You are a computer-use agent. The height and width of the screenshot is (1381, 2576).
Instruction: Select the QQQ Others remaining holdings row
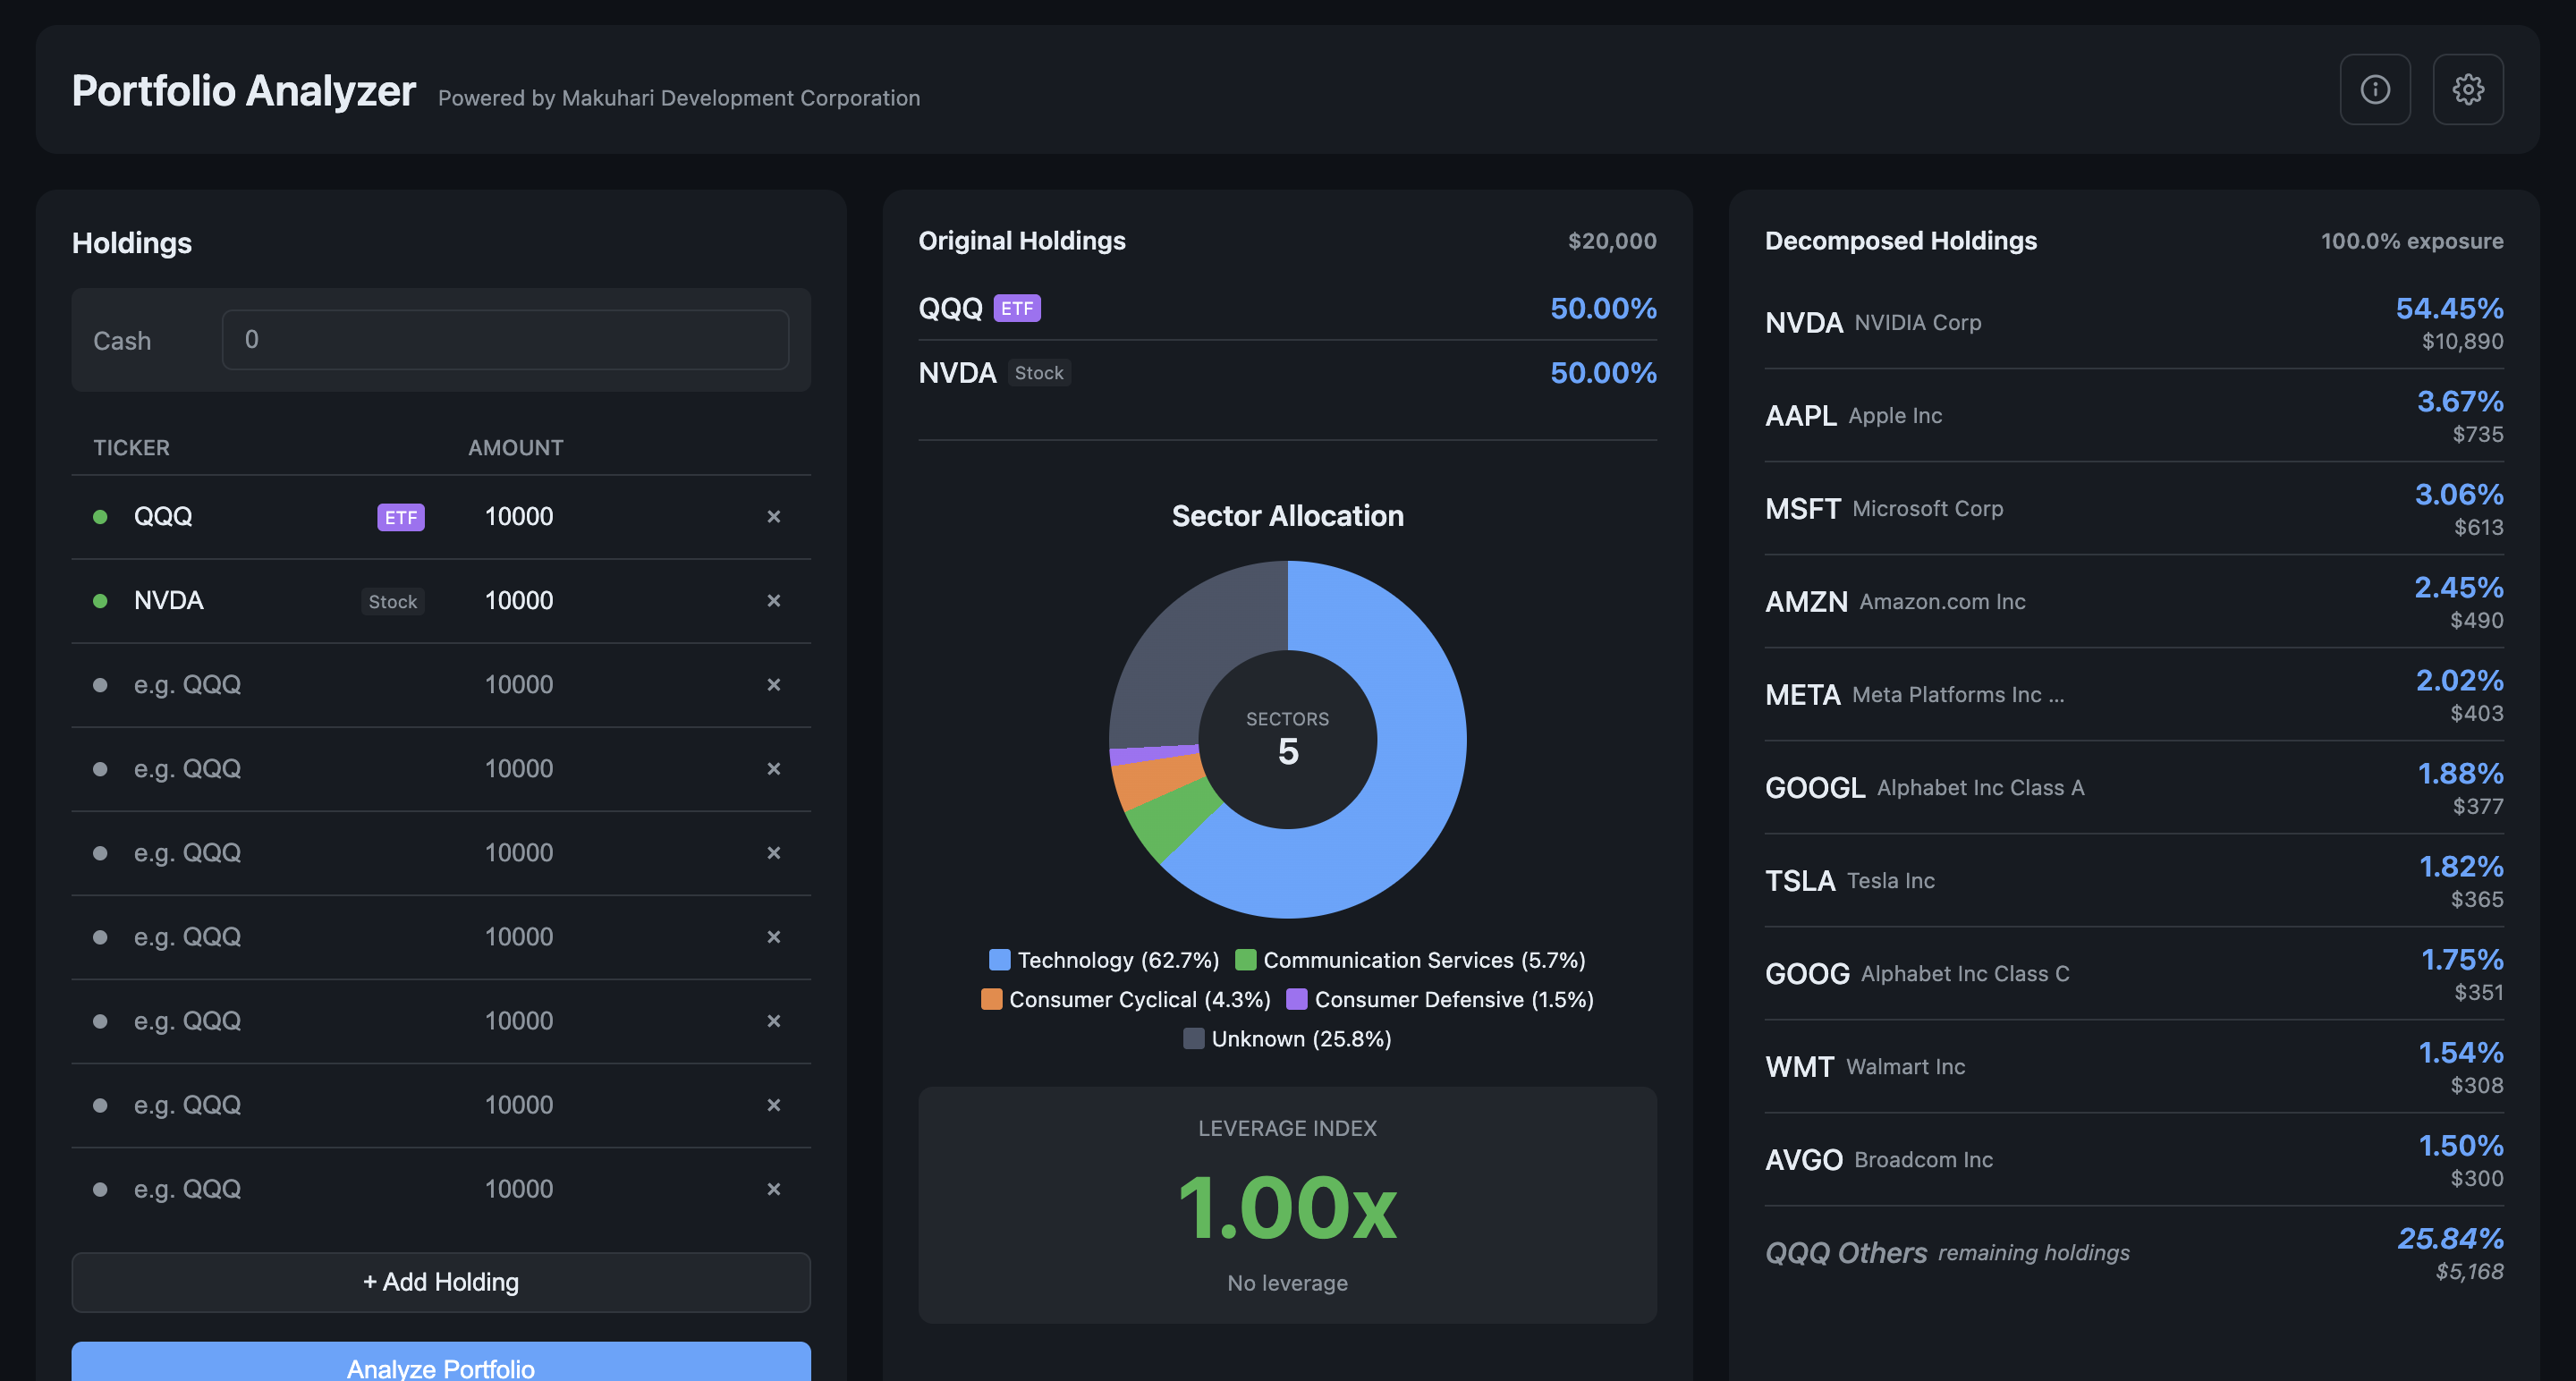2133,1253
